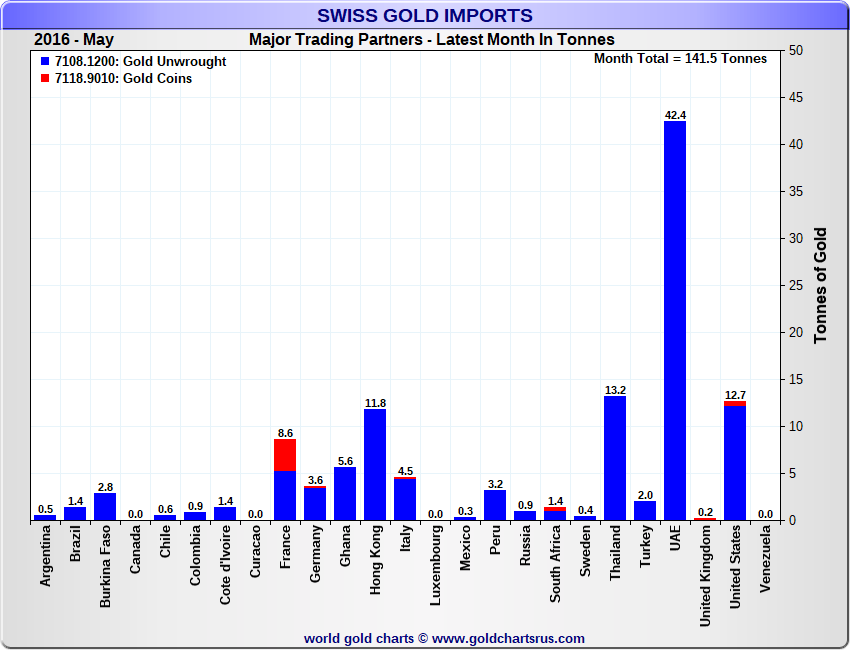Screen dimensions: 850x650
Task: Click the red Gold Coins legend swatch
Action: click(45, 79)
